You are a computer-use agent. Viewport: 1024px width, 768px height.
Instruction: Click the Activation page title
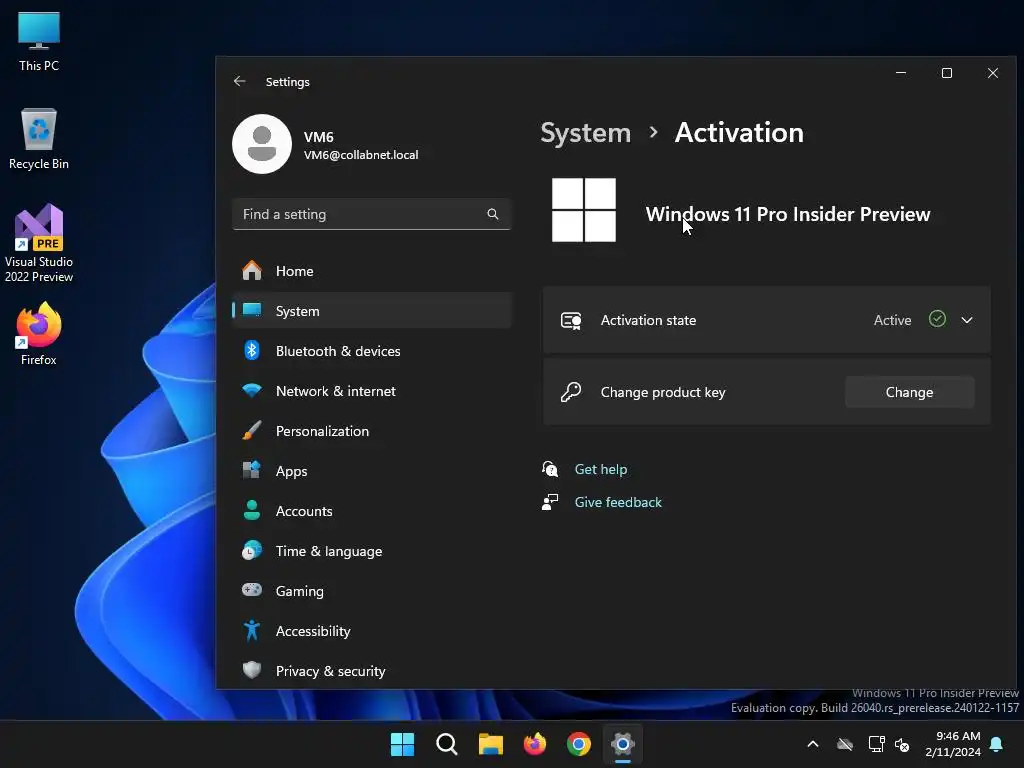pyautogui.click(x=739, y=133)
